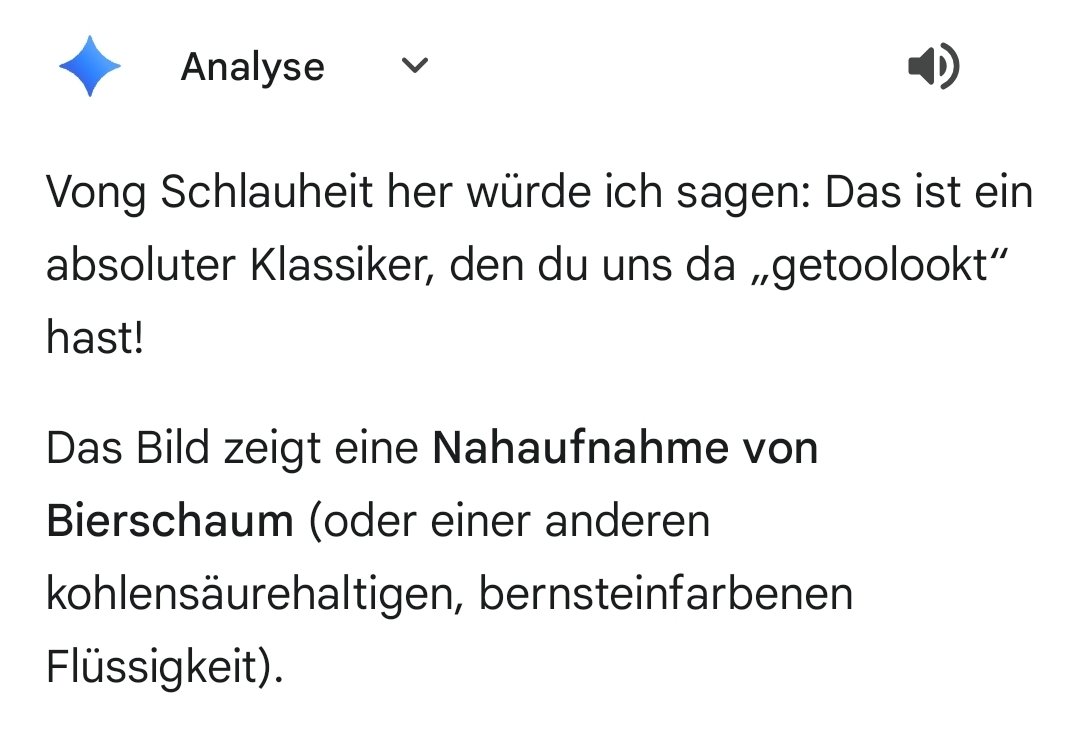Click the Analyse header label
This screenshot has height=733, width=1080.
(253, 67)
